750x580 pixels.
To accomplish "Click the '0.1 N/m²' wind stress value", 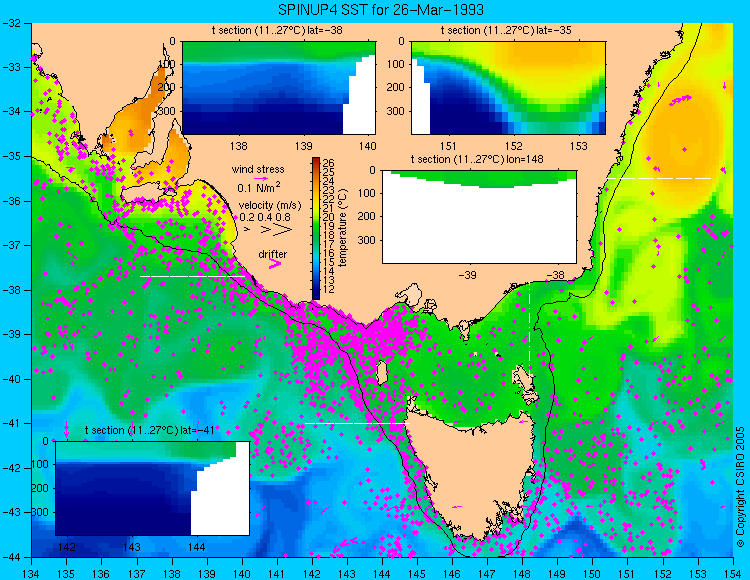I will [259, 187].
